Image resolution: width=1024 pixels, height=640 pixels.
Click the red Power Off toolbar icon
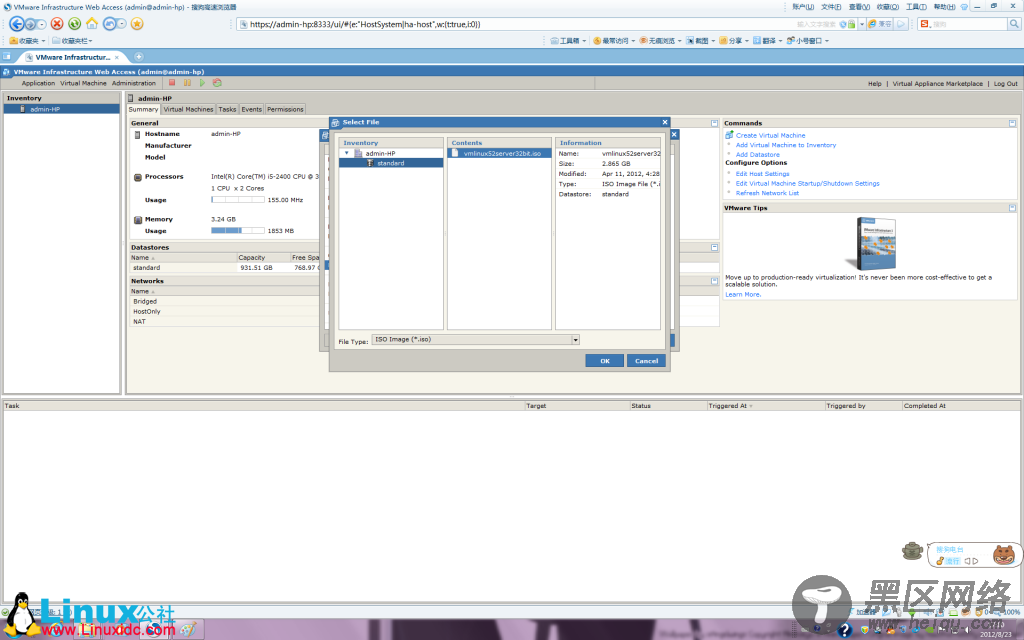(x=172, y=83)
